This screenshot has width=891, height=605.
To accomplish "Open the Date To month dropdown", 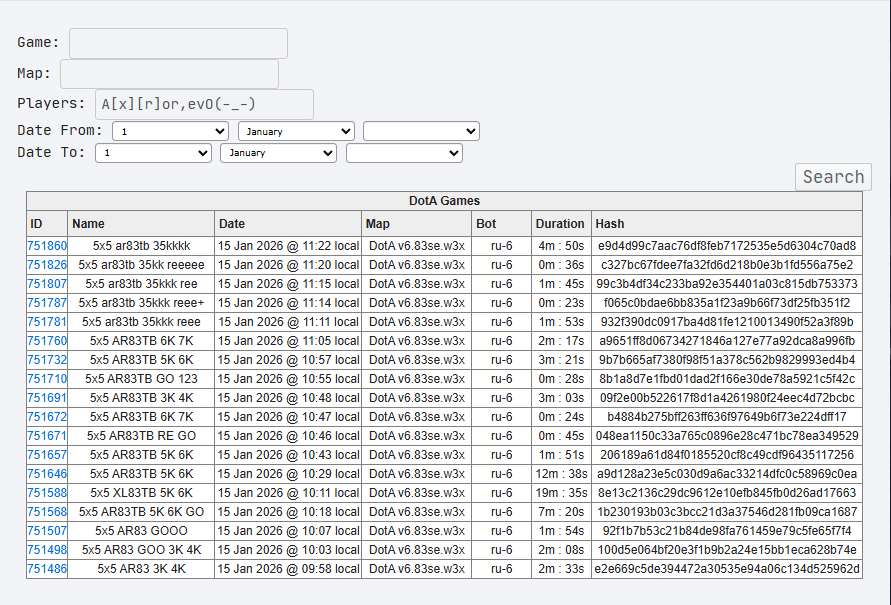I will (x=278, y=153).
